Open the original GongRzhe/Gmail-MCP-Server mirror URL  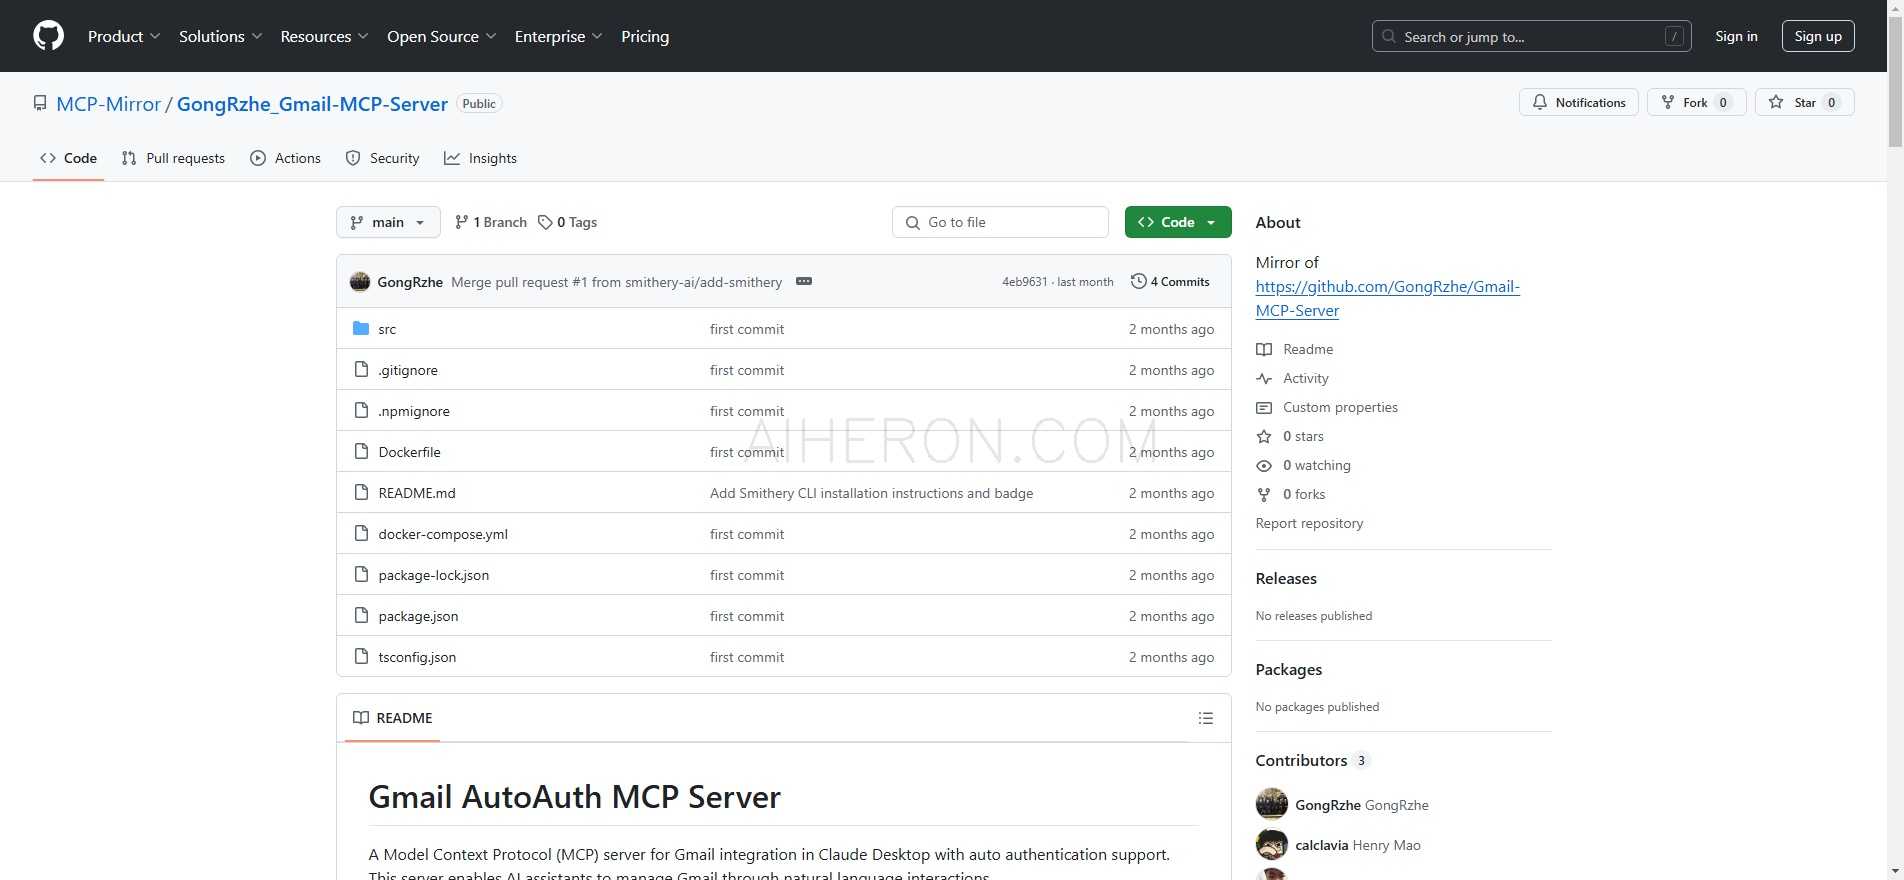tap(1387, 298)
